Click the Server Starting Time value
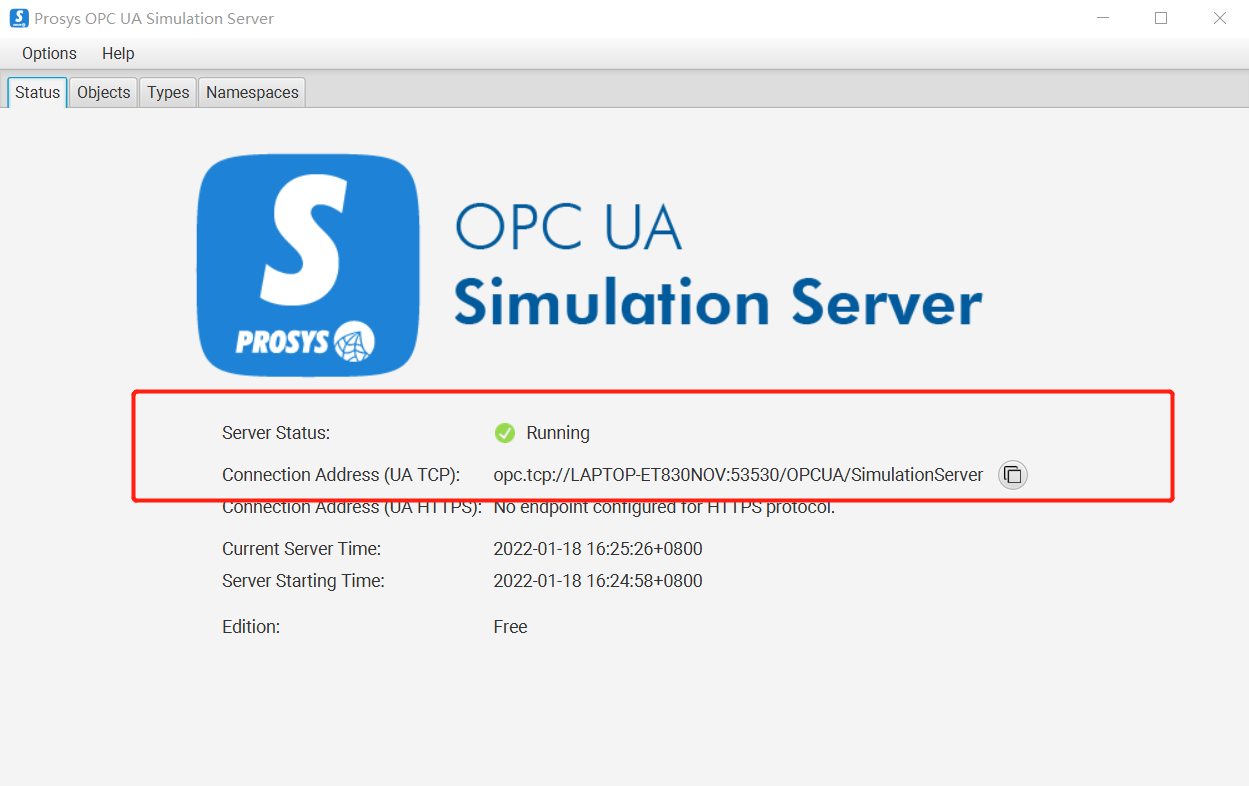 coord(598,581)
